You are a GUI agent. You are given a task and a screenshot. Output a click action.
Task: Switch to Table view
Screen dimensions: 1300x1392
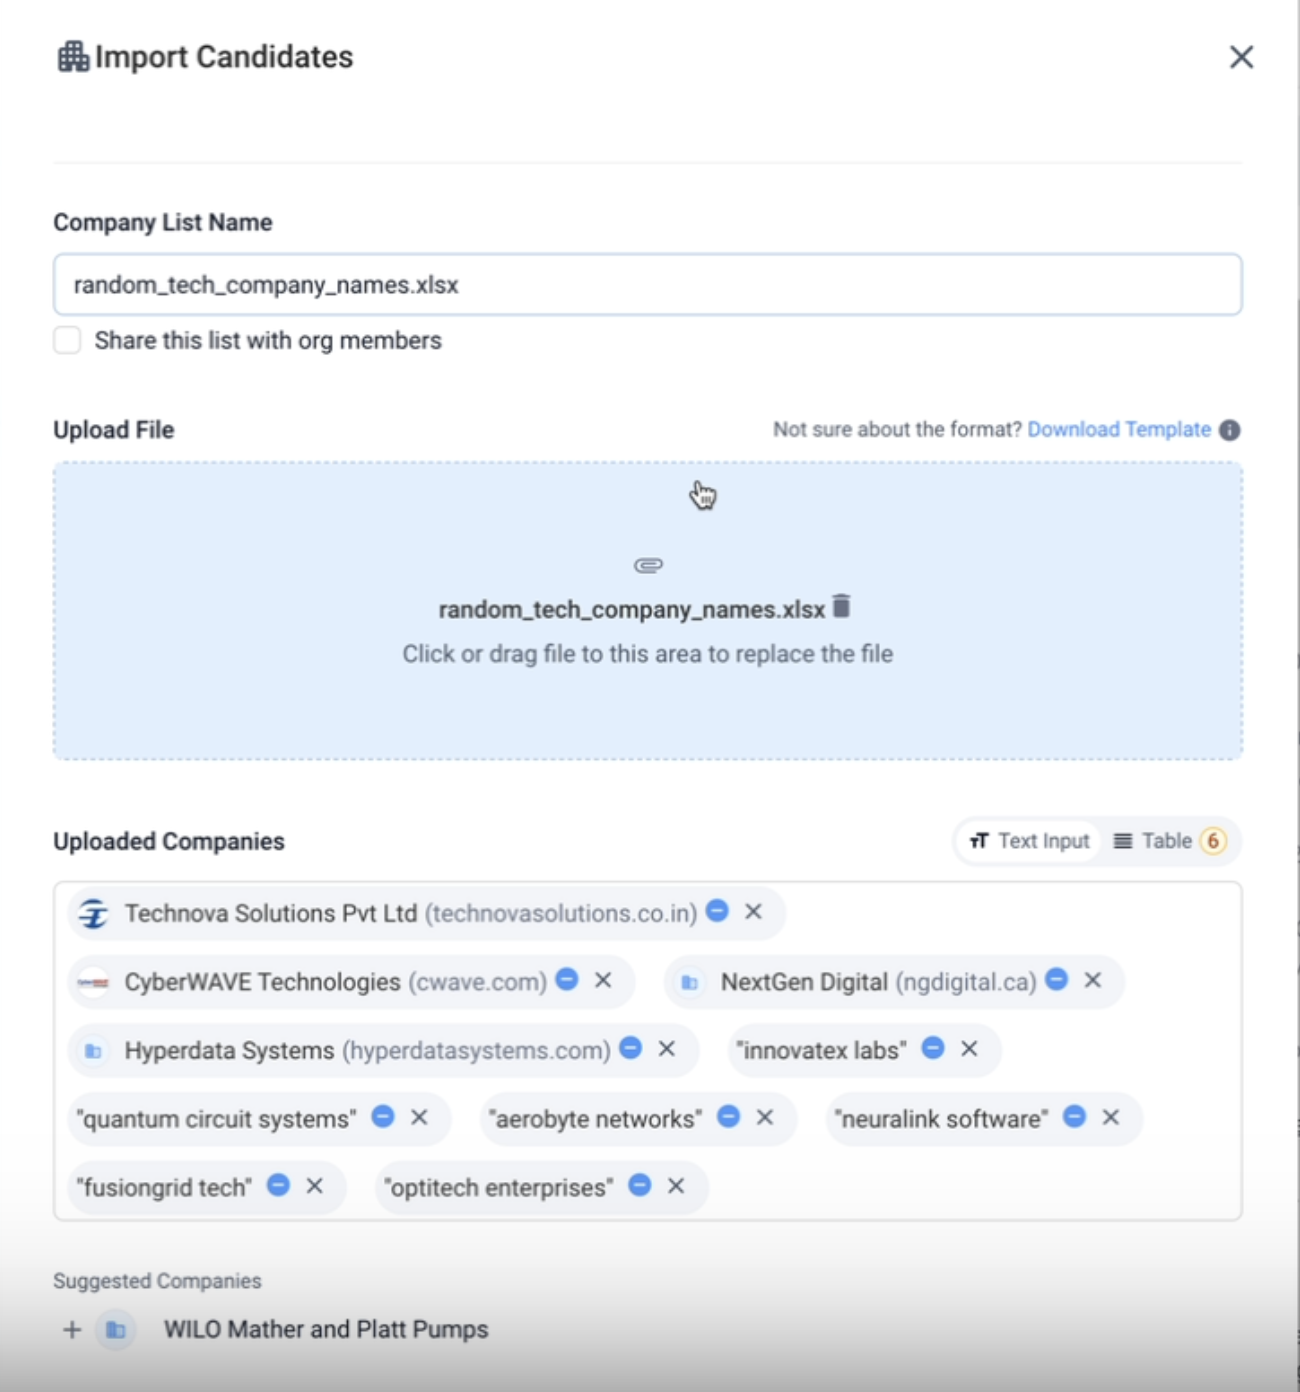[1167, 841]
